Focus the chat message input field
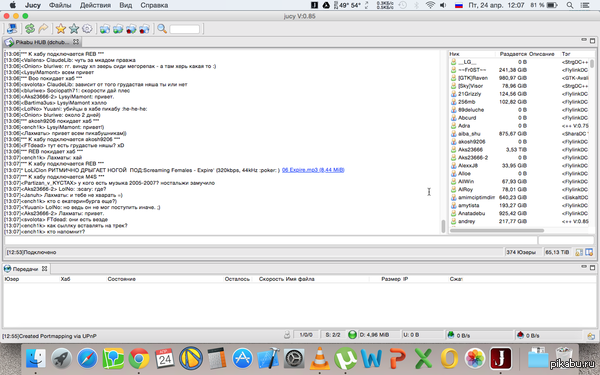The image size is (600, 375). pos(271,240)
